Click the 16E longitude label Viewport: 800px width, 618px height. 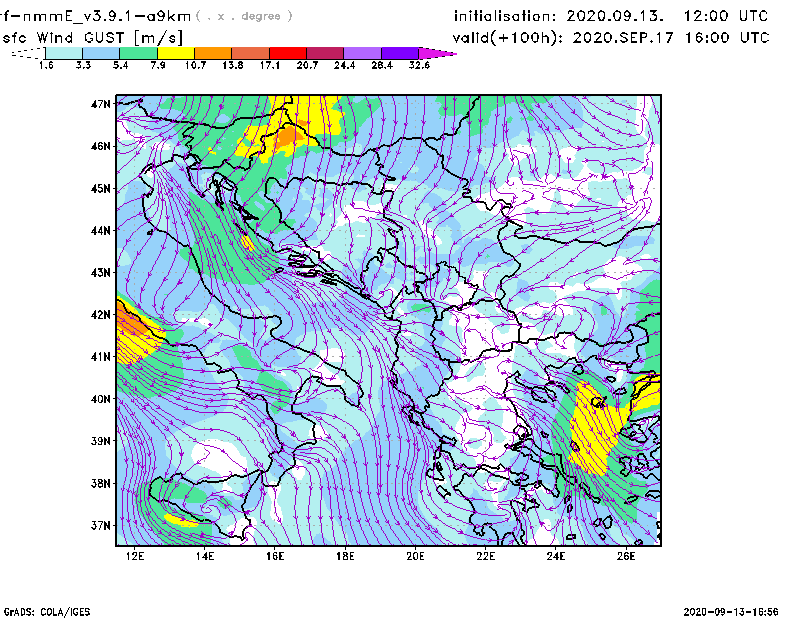pos(275,556)
